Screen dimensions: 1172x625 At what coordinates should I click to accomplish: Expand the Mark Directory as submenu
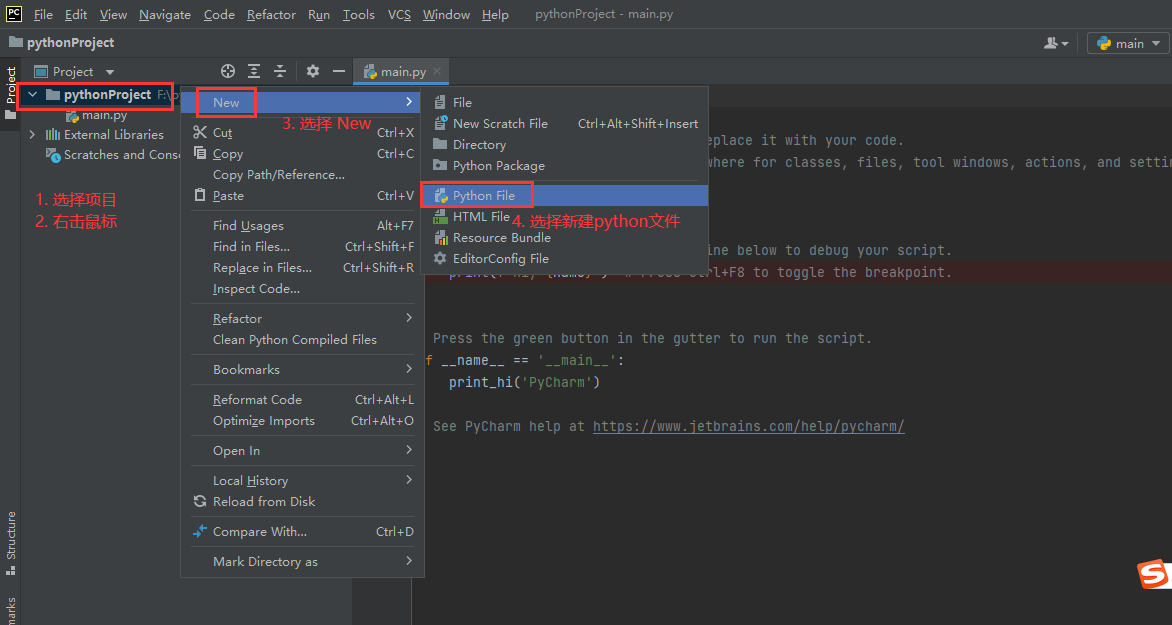[x=303, y=561]
